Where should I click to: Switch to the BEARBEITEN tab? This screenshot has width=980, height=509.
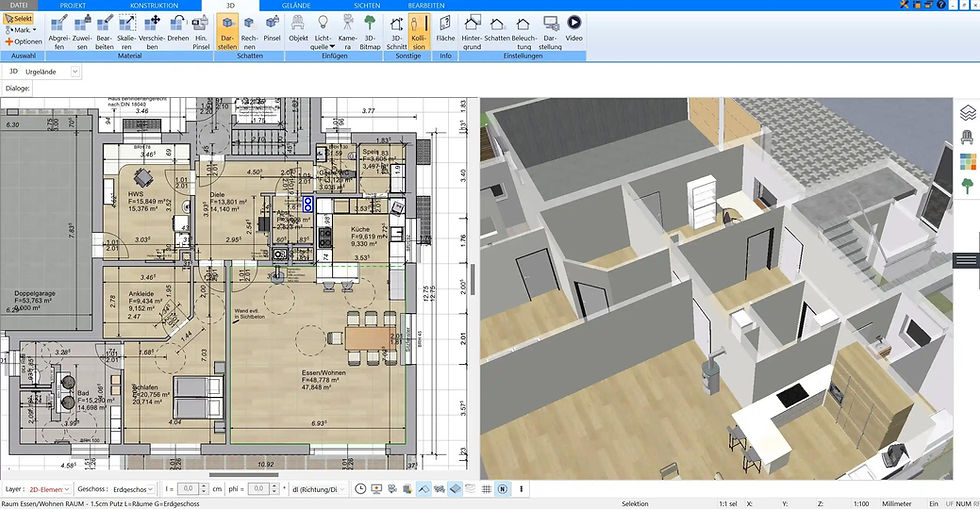pos(426,5)
